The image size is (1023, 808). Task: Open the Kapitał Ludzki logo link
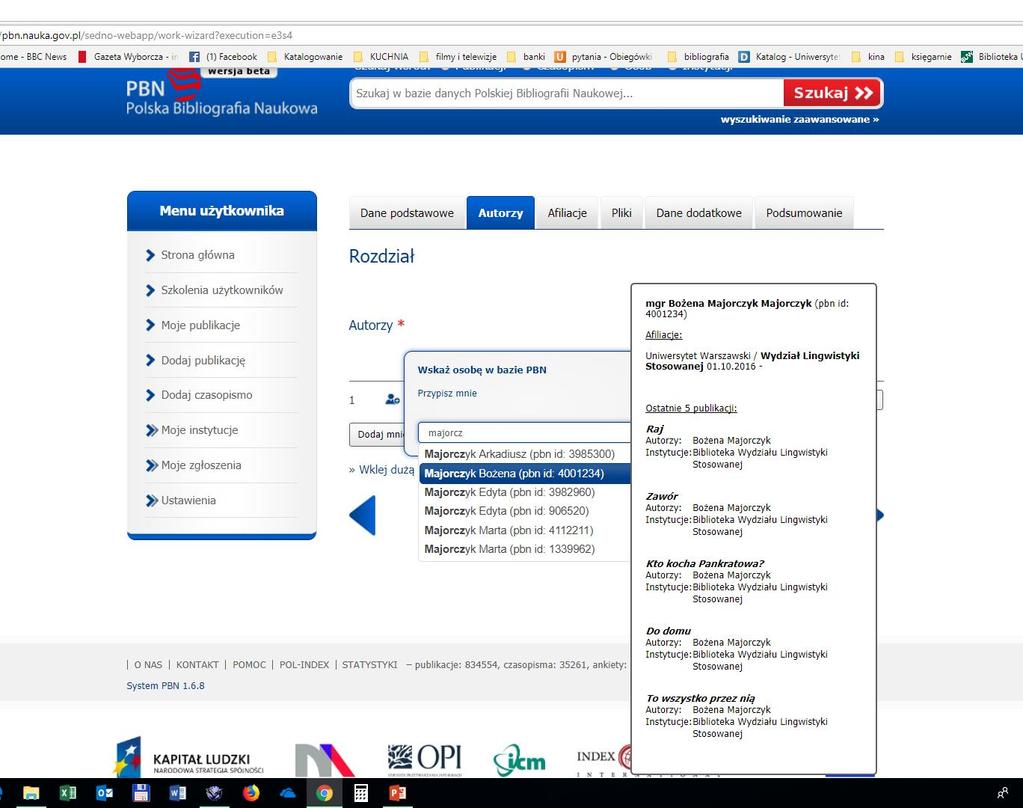pos(190,757)
